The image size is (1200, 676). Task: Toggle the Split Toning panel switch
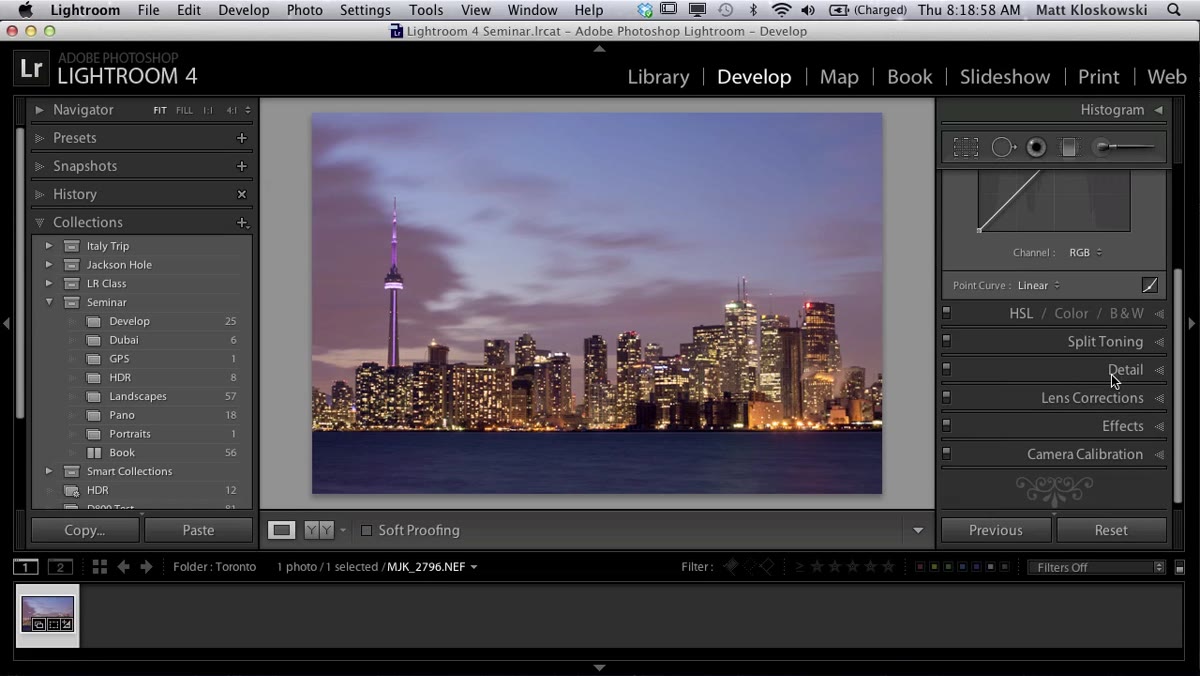[946, 341]
